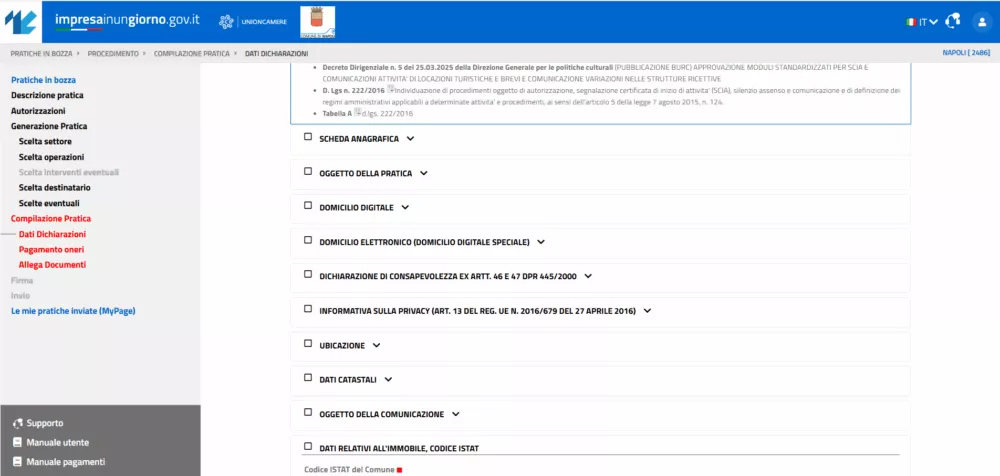Select Scelta settore step
The image size is (1000, 476).
45,142
